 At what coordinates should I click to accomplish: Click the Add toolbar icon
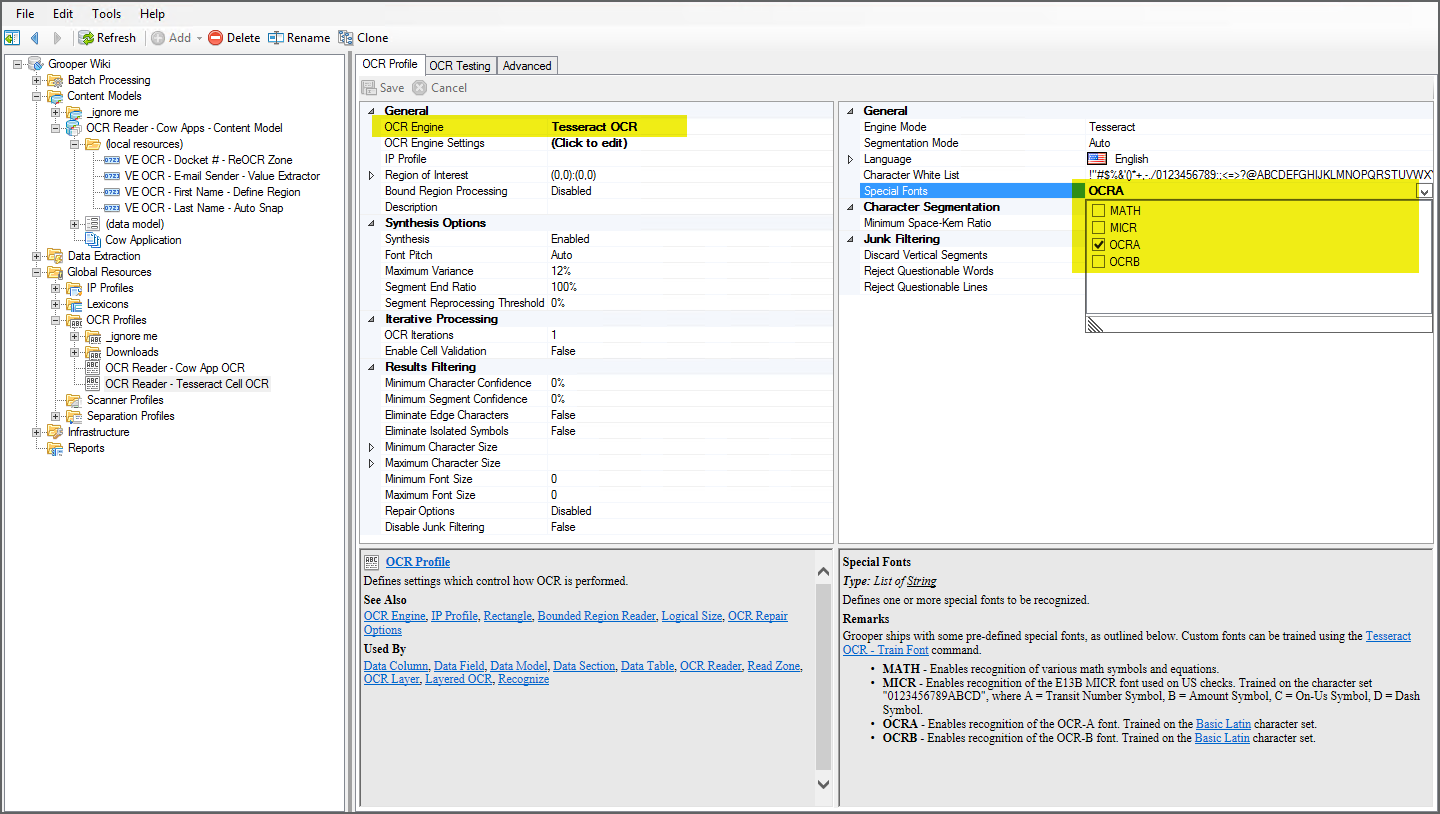pos(158,38)
